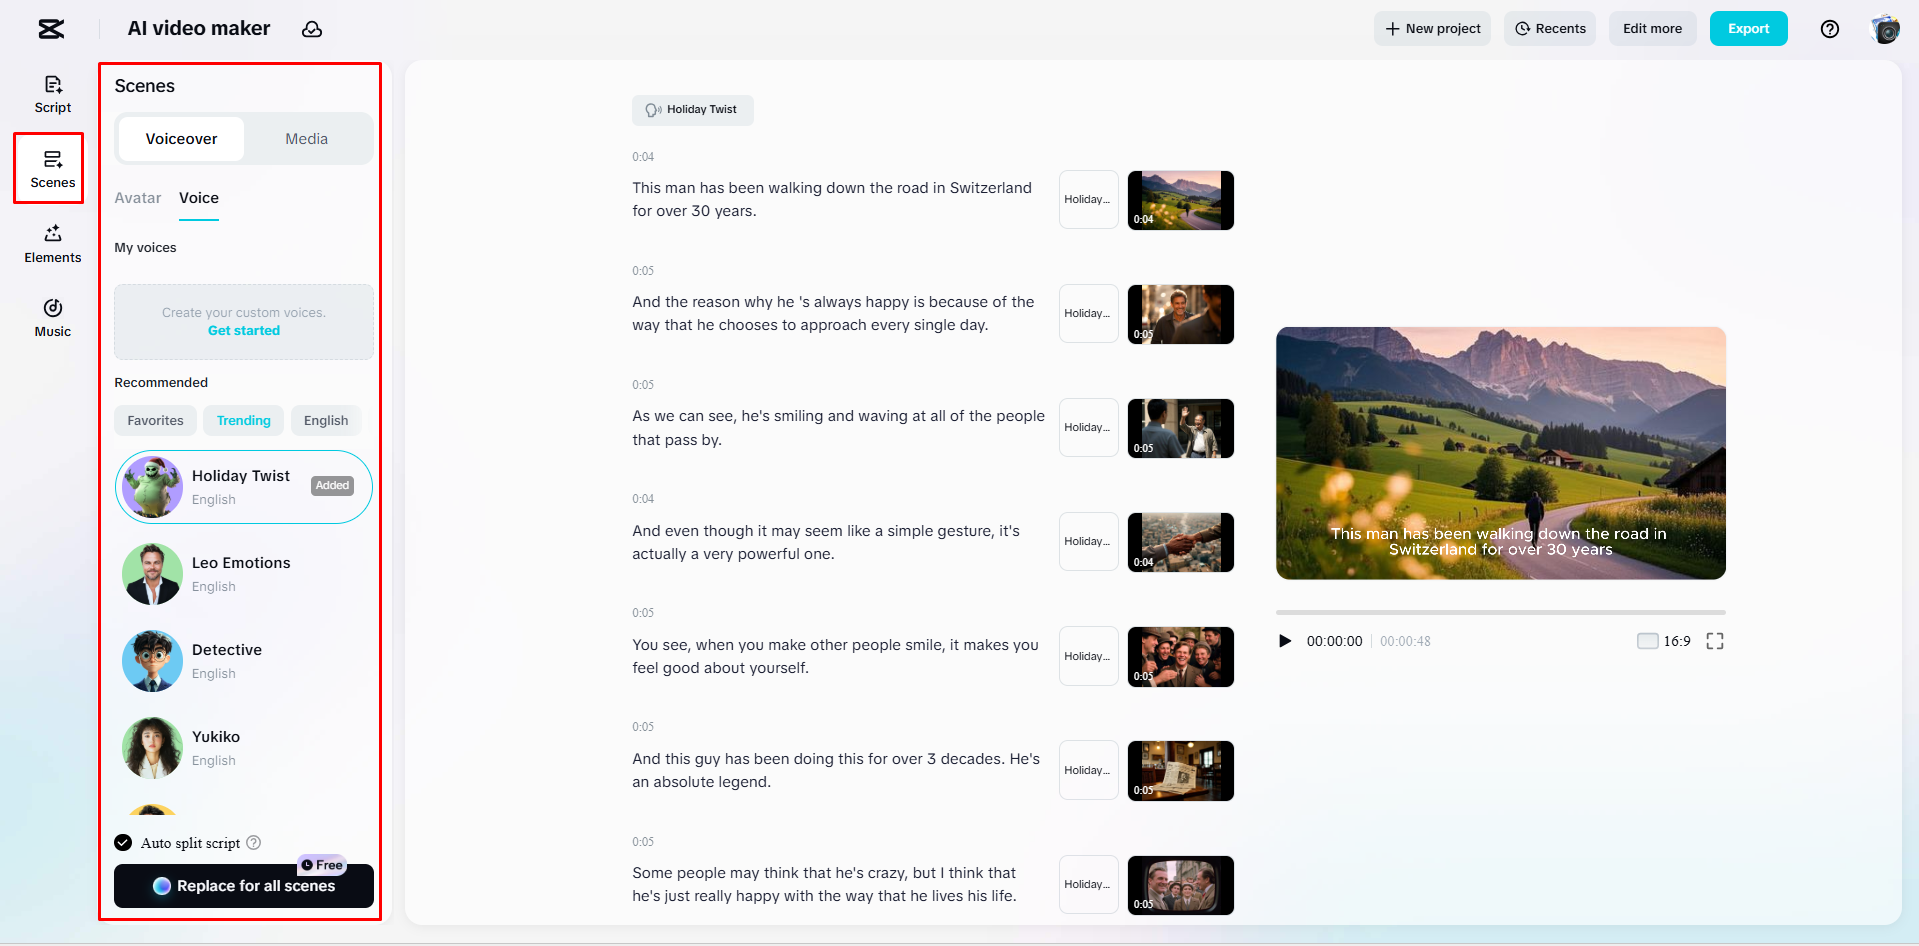
Task: Open the Scenes panel
Action: pos(53,169)
